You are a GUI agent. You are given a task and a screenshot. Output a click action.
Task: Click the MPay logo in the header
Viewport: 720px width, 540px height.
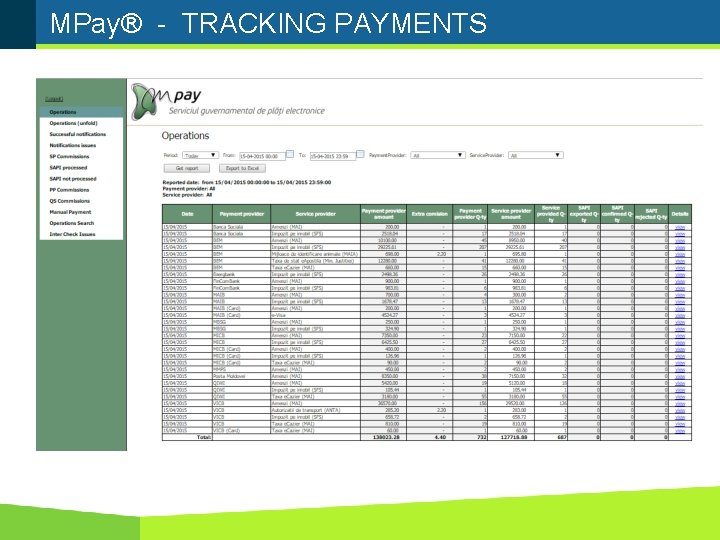[x=166, y=101]
